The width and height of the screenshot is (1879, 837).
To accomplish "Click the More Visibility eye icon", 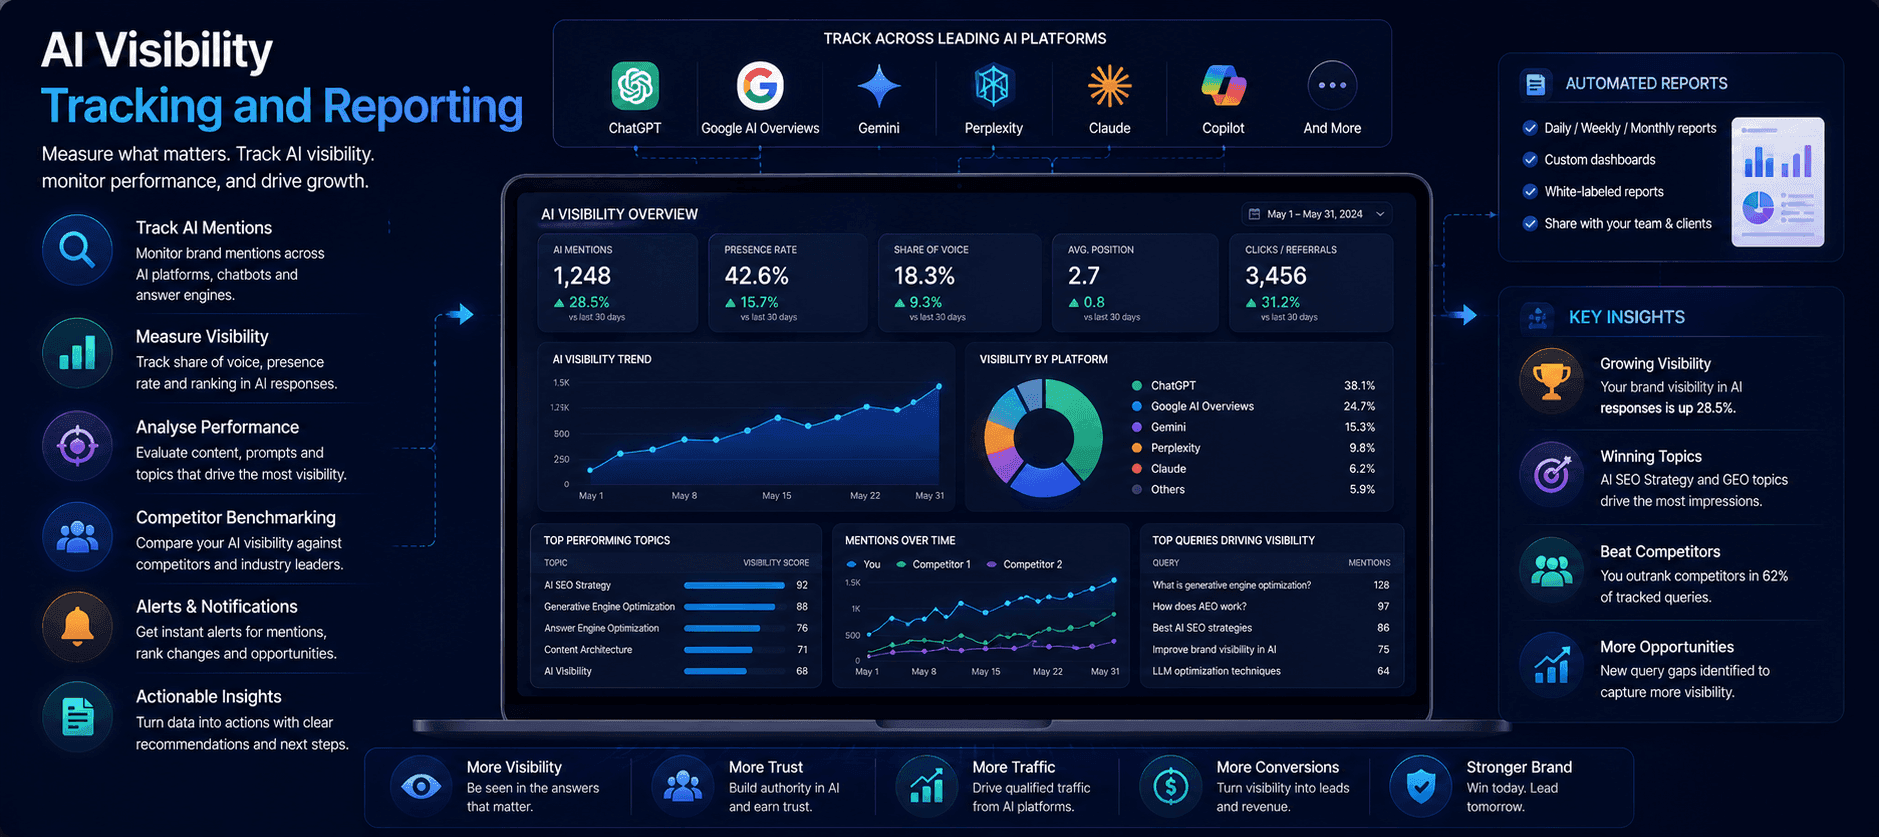I will (421, 787).
